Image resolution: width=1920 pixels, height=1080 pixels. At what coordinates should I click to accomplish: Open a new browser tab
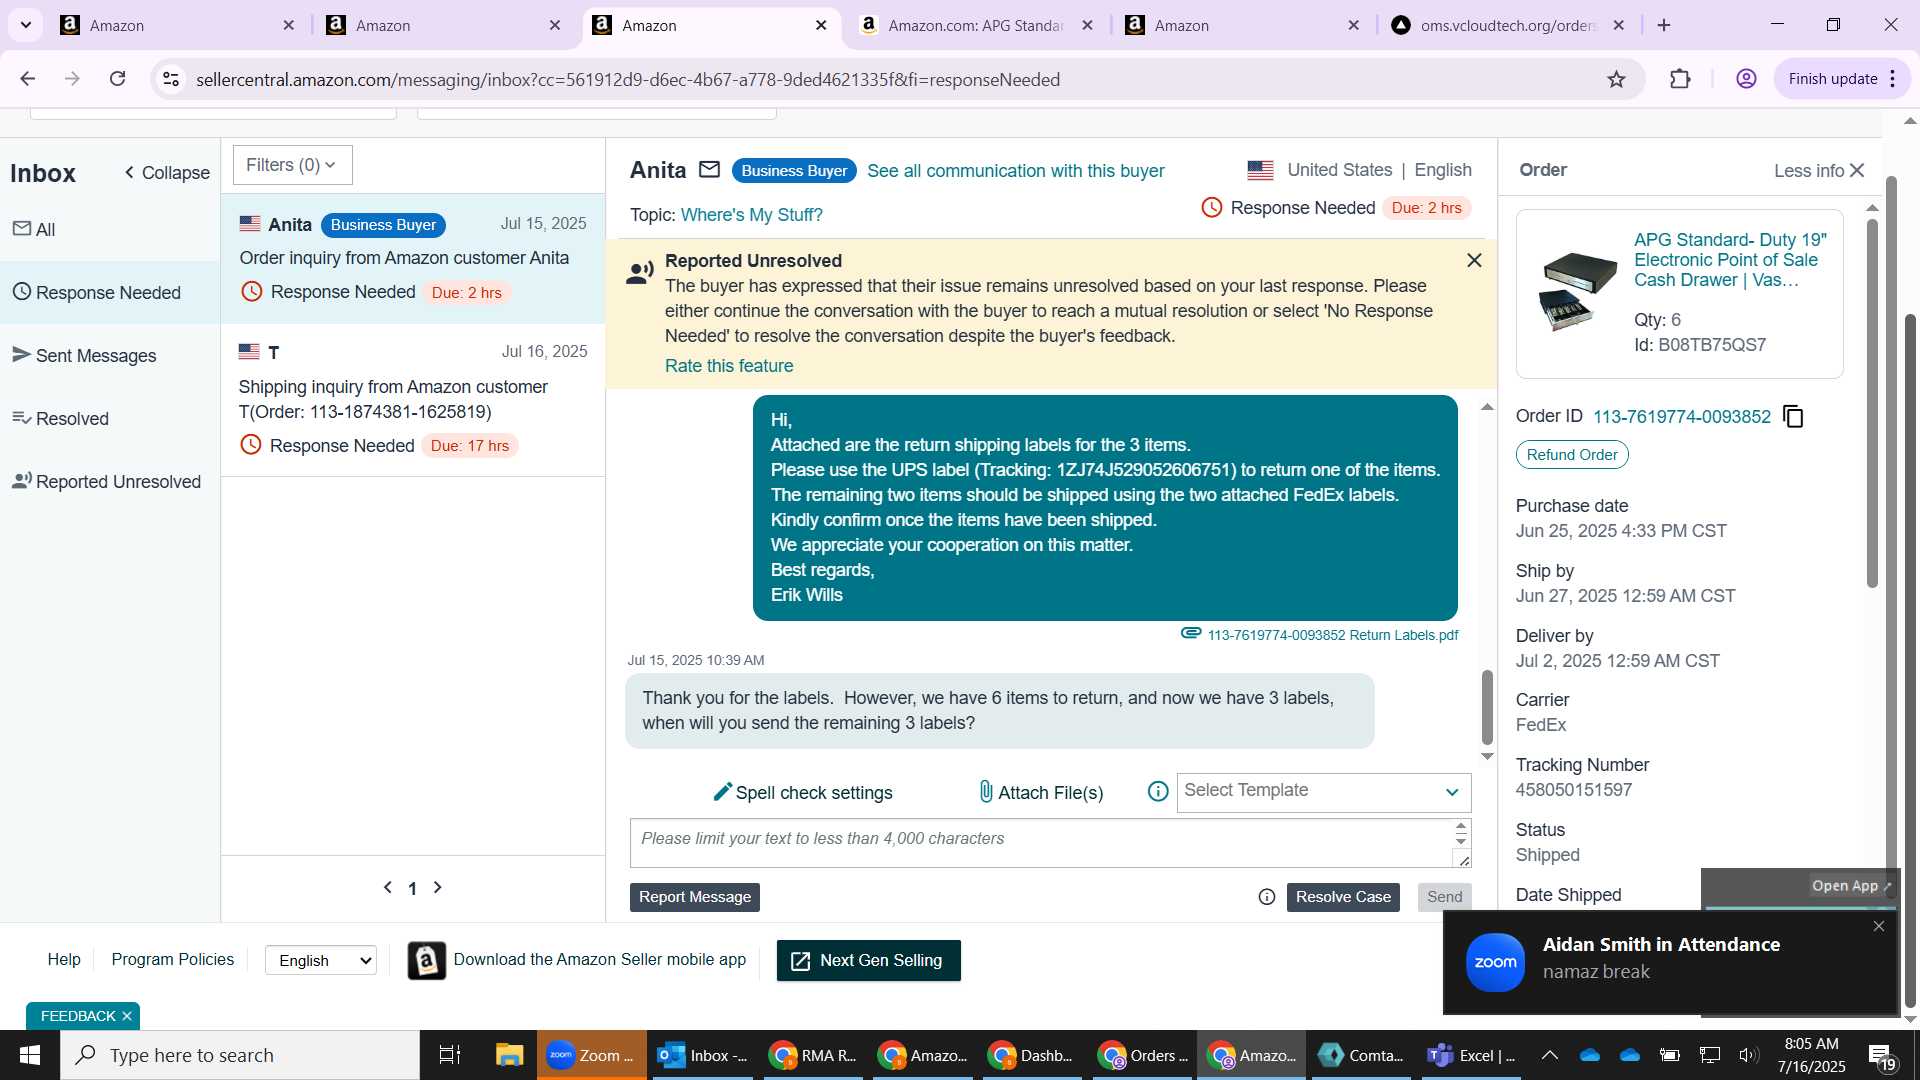click(1664, 25)
